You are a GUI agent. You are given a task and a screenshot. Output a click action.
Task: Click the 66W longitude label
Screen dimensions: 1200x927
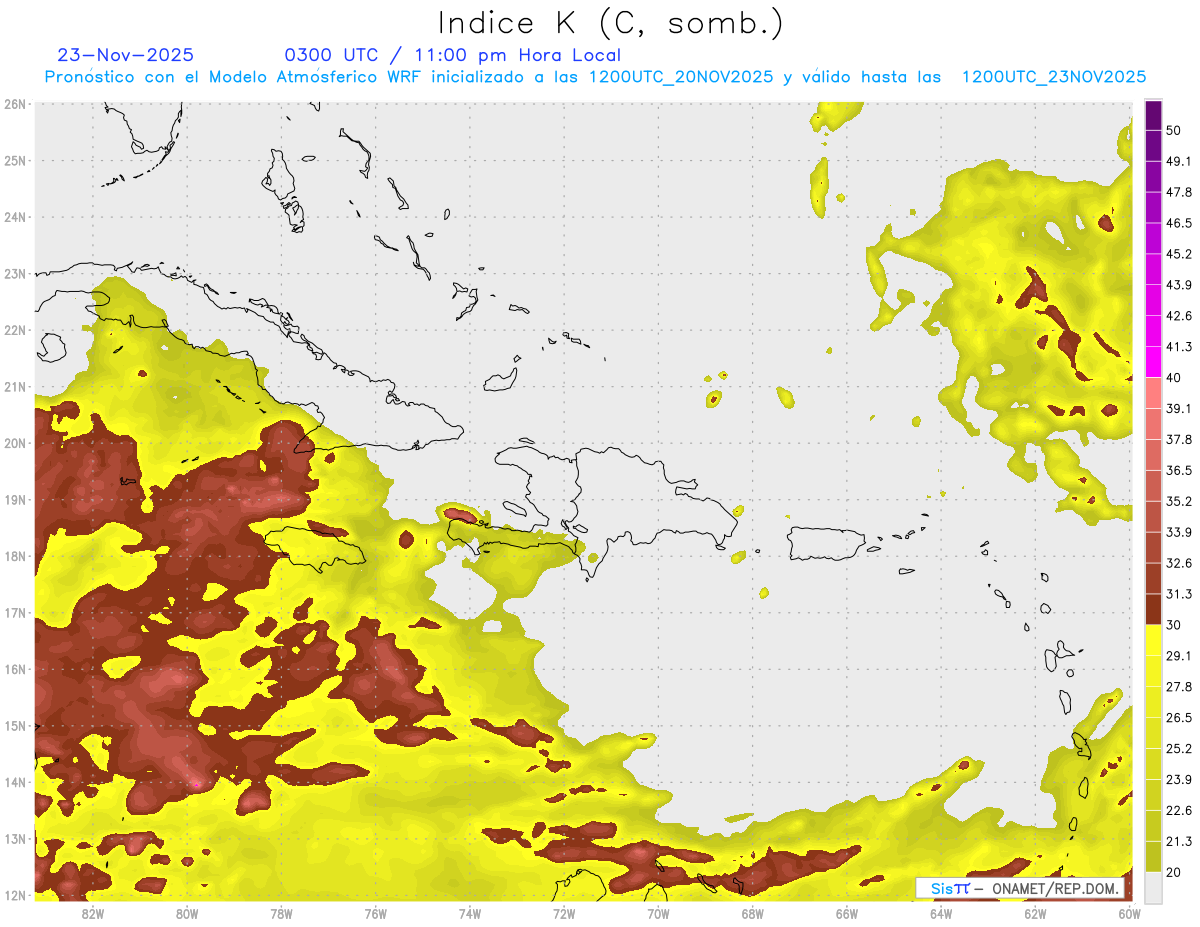[x=847, y=914]
